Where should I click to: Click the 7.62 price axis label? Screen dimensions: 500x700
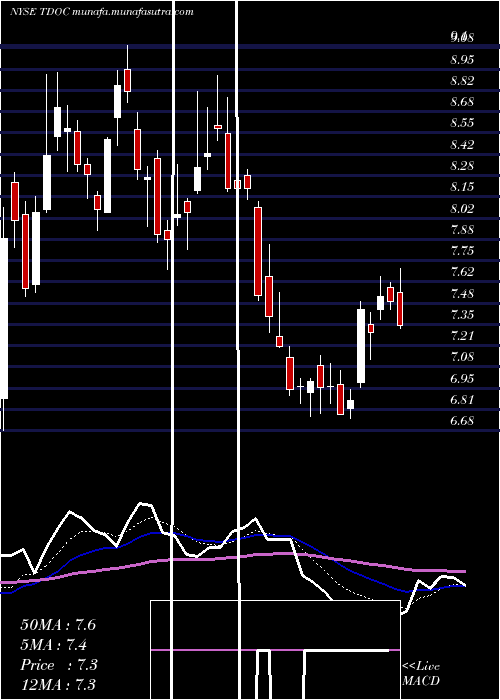[x=462, y=272]
